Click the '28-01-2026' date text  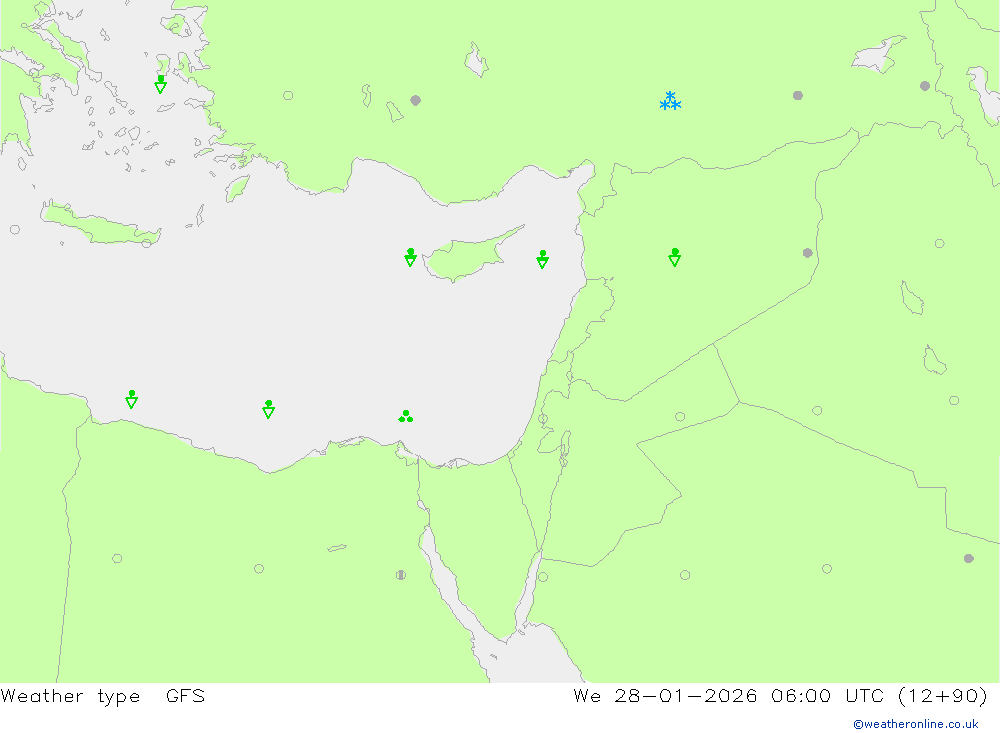point(686,695)
